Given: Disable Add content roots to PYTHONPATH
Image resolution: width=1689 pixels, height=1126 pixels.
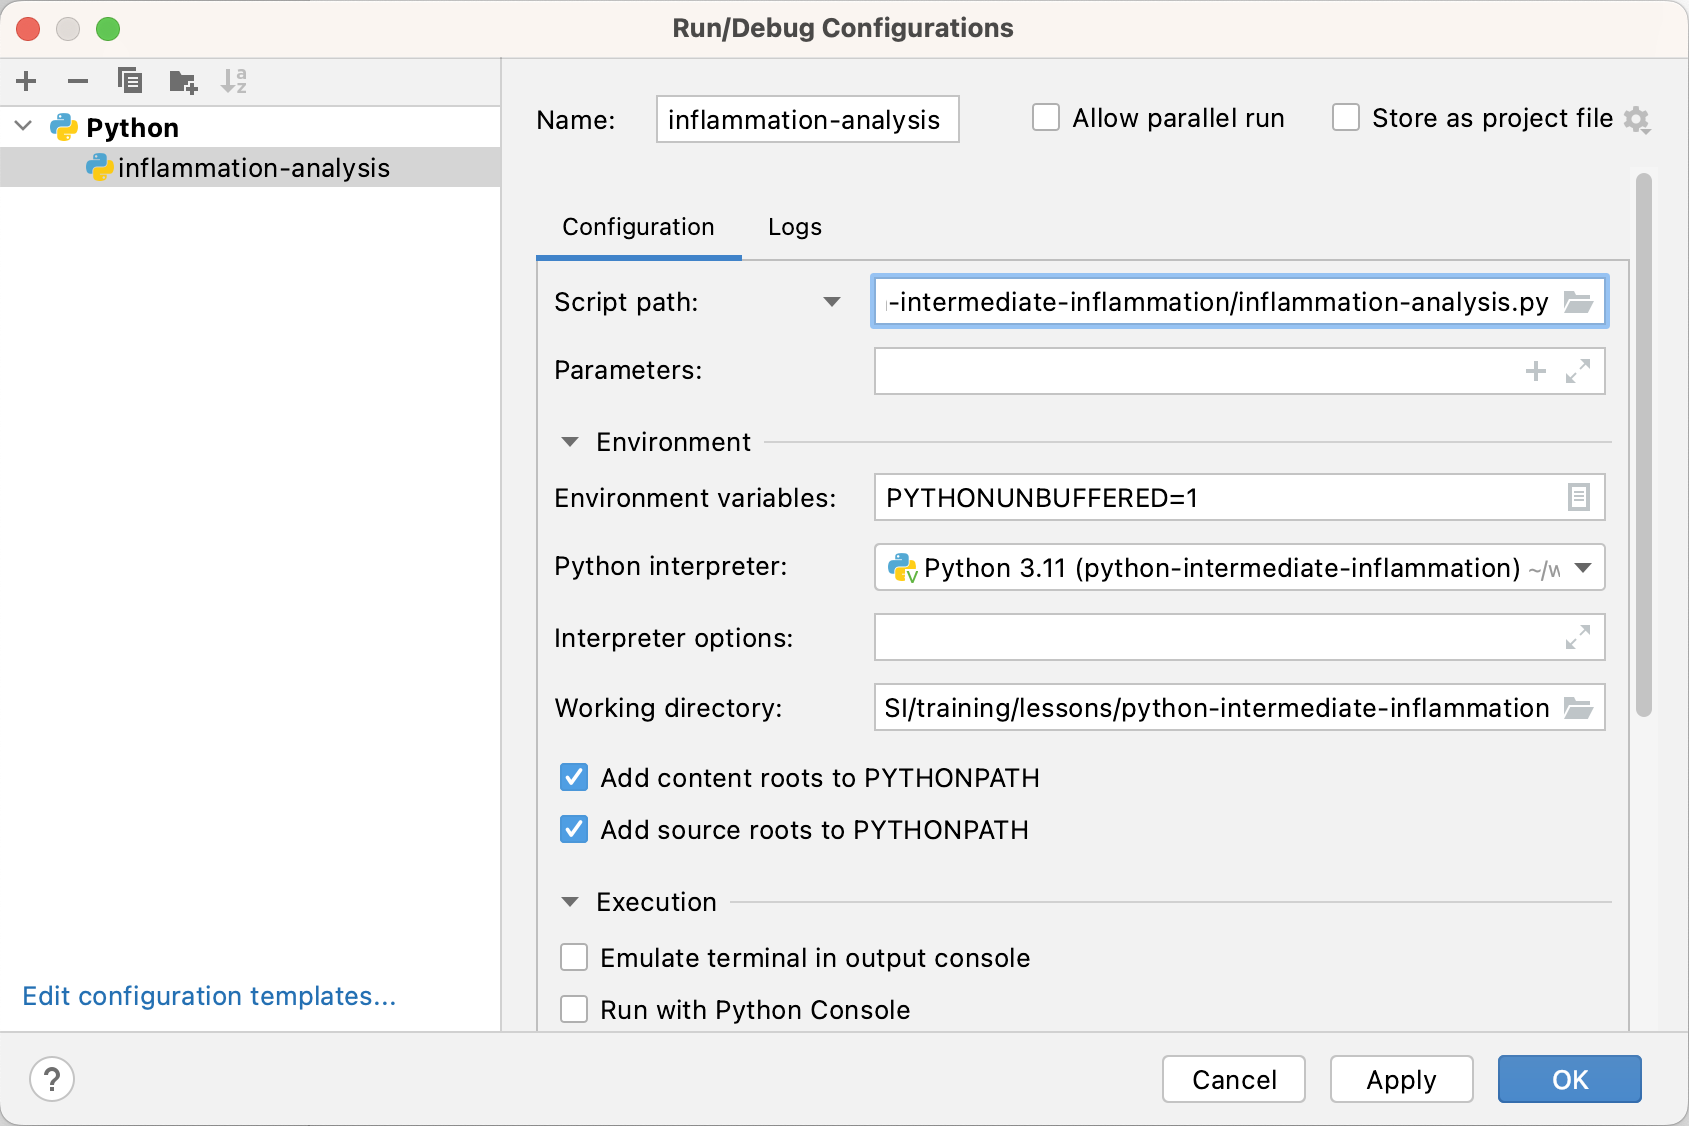Looking at the screenshot, I should (x=574, y=777).
